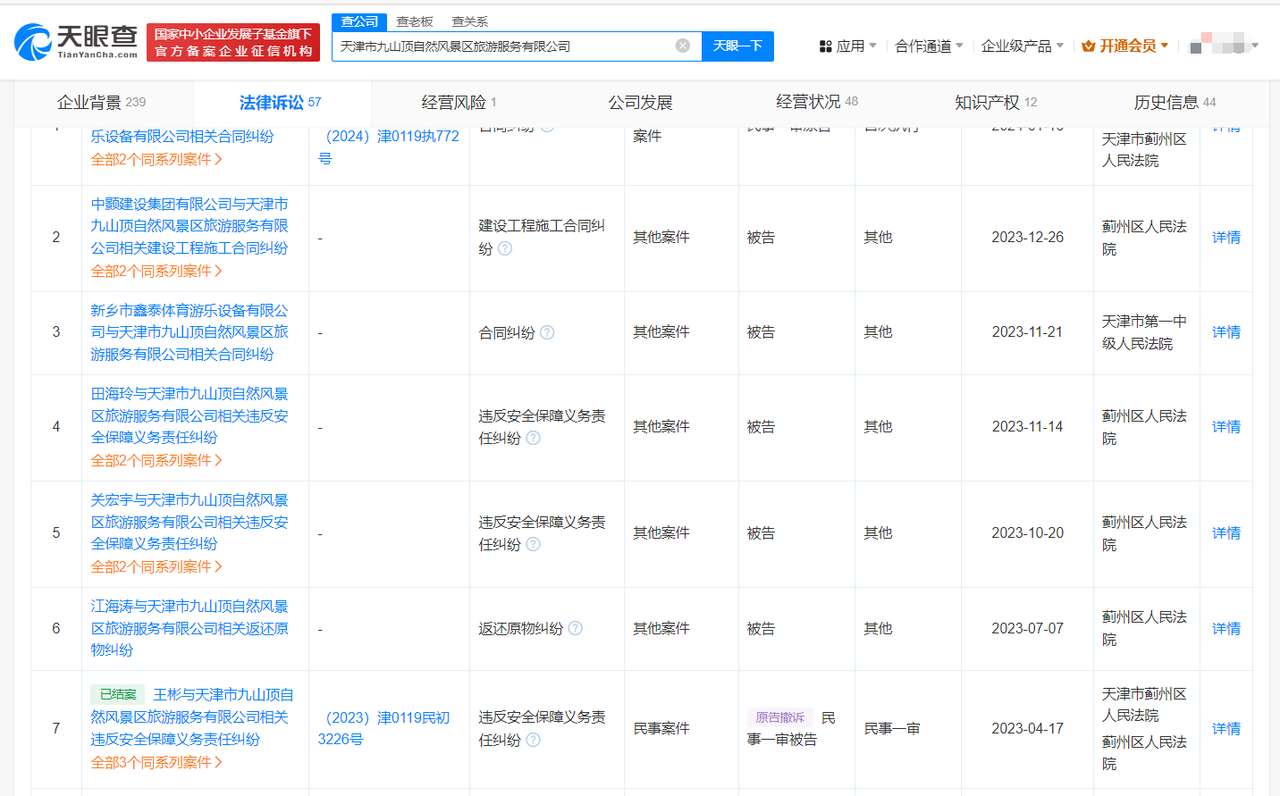
Task: Open help icon for 违反安全保障义务责任纠纷 in row 4
Action: click(x=534, y=437)
